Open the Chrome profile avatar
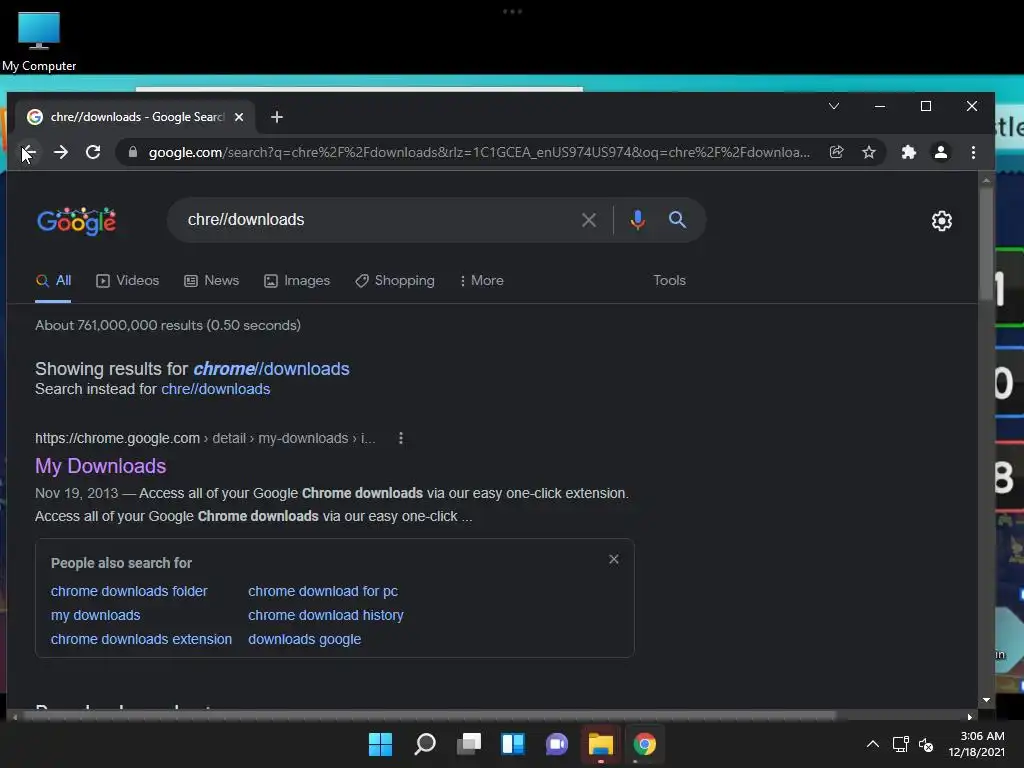This screenshot has width=1024, height=768. coord(940,152)
